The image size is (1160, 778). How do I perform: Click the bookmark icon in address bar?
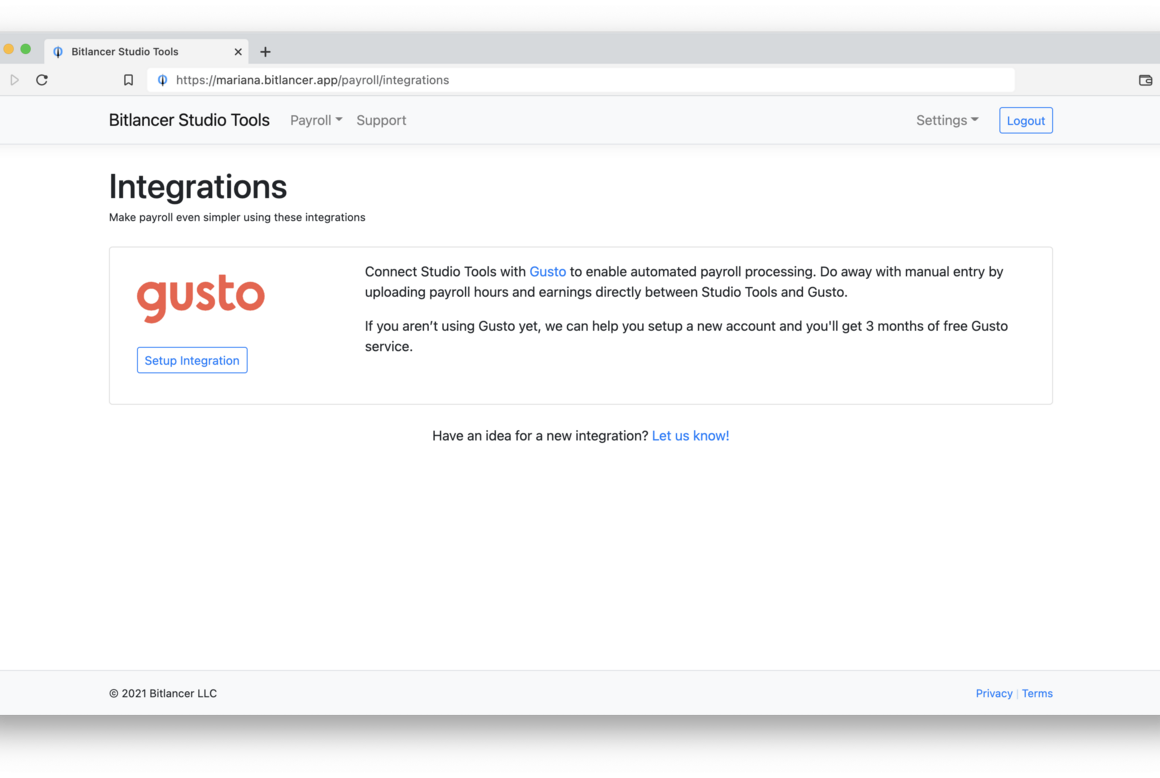click(x=128, y=80)
